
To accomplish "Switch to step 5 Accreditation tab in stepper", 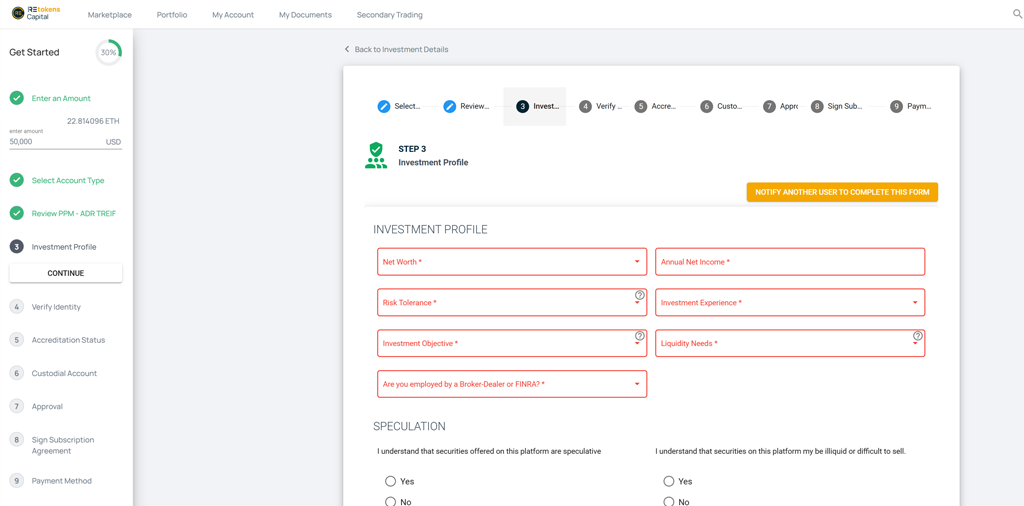I will pos(656,106).
